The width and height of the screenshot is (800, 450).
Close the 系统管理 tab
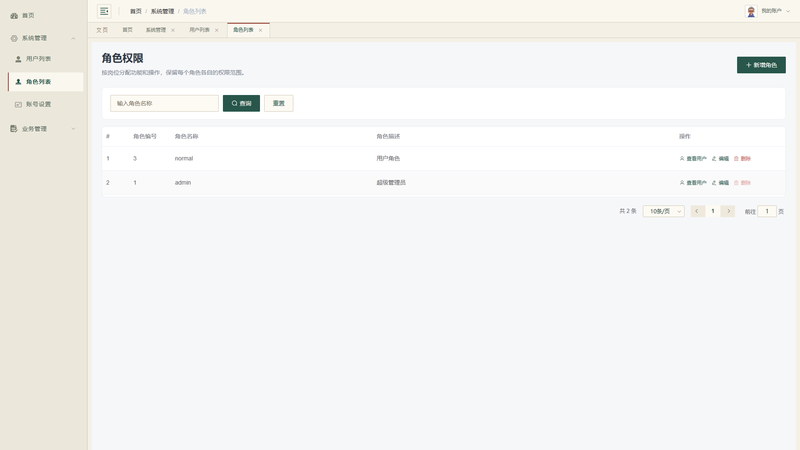pyautogui.click(x=173, y=31)
